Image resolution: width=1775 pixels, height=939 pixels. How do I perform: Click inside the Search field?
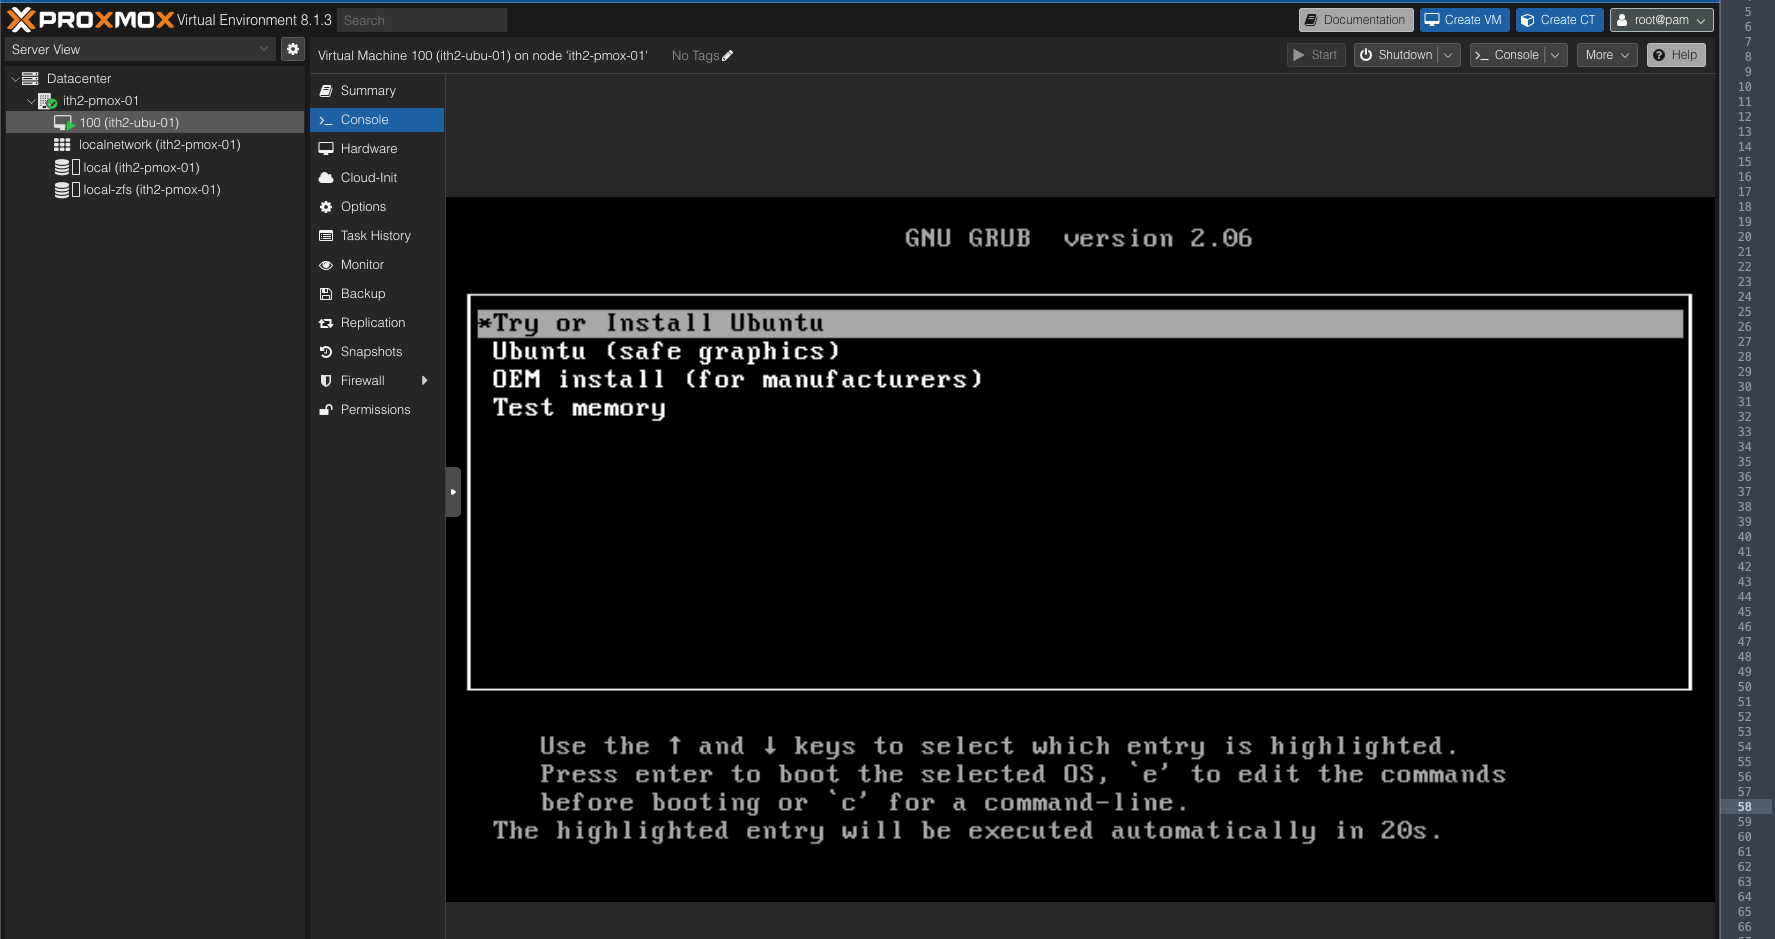[x=420, y=19]
